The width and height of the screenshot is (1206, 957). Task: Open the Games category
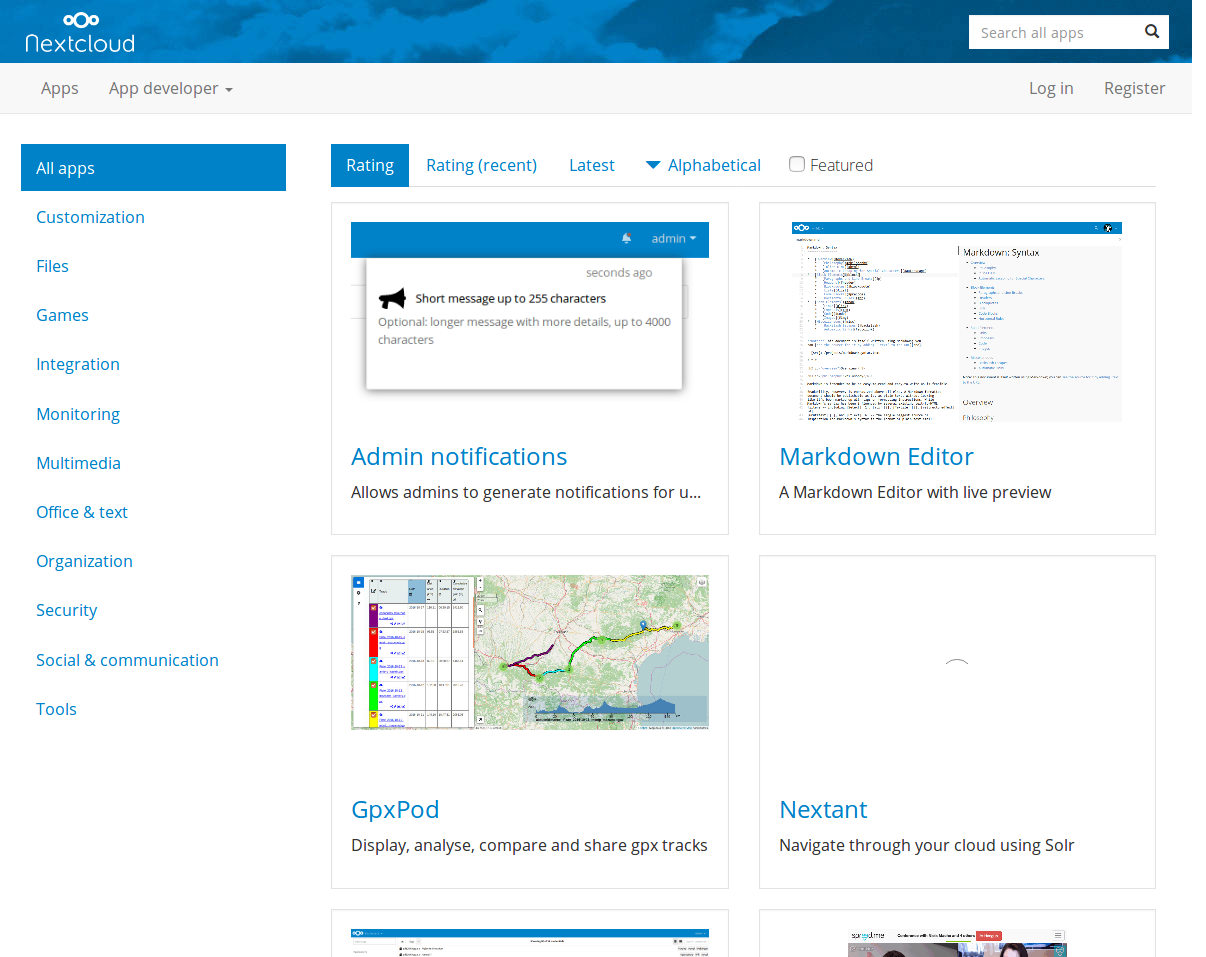[x=62, y=315]
